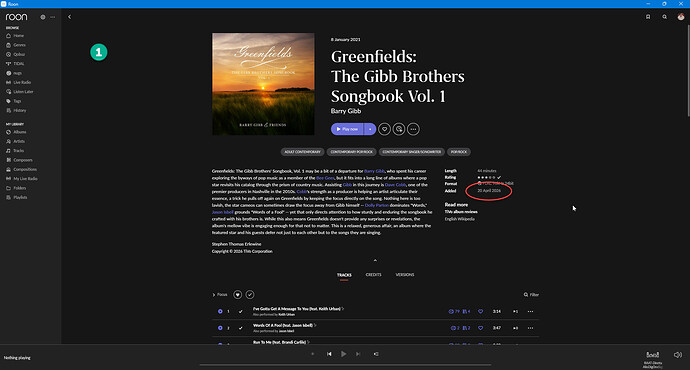The height and width of the screenshot is (370, 690).
Task: Open the Barry Gibb artist name below the title
Action: pos(346,111)
